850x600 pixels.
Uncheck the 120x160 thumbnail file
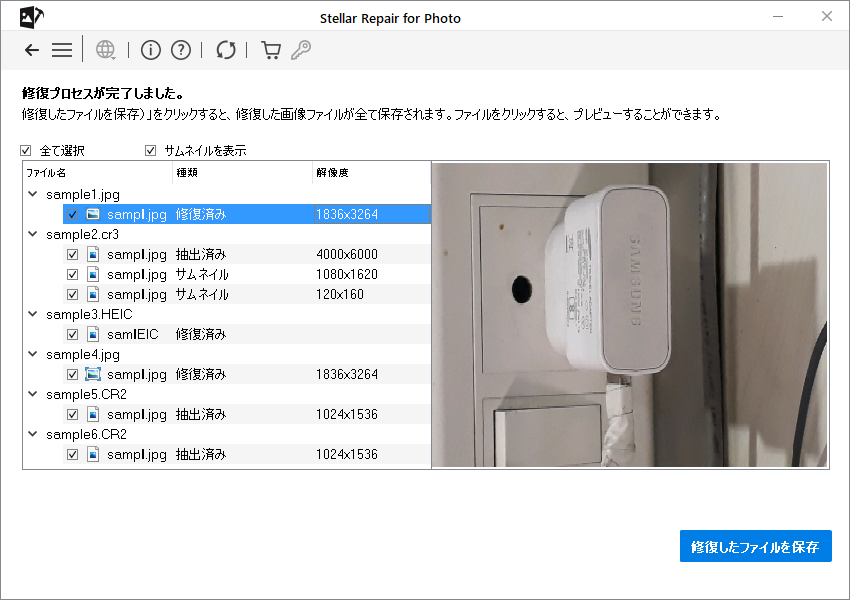(72, 294)
